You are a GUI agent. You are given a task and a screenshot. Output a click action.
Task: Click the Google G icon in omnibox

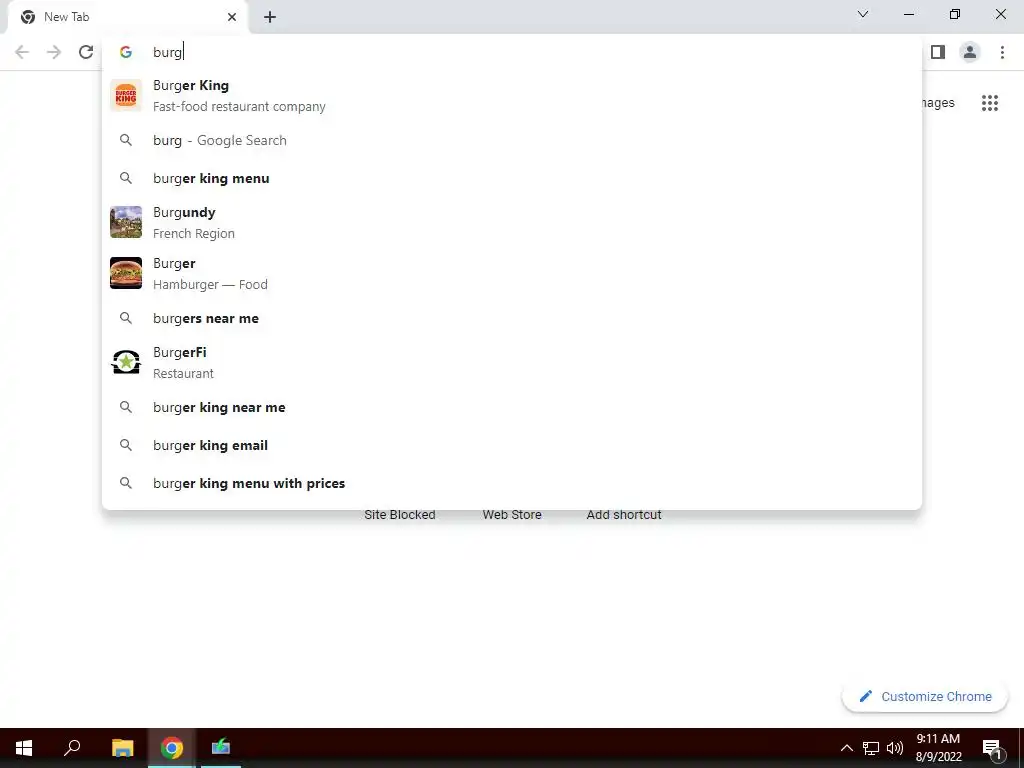pos(126,52)
